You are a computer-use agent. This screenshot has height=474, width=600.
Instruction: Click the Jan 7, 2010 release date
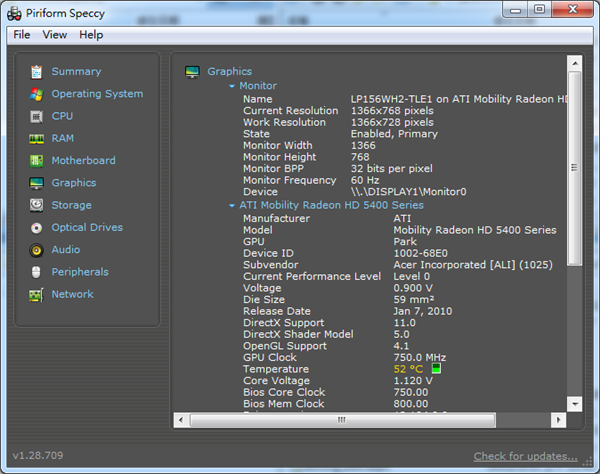pyautogui.click(x=423, y=311)
